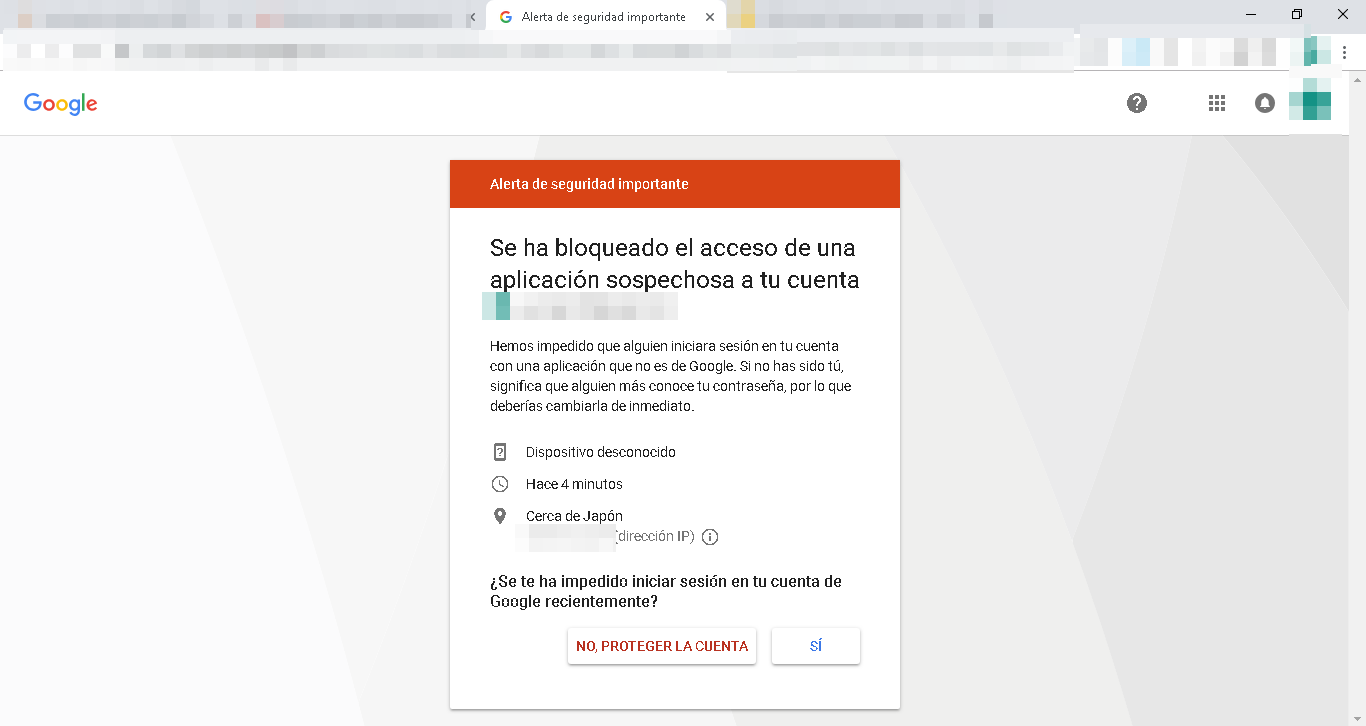Click the IP address info icon

point(710,537)
